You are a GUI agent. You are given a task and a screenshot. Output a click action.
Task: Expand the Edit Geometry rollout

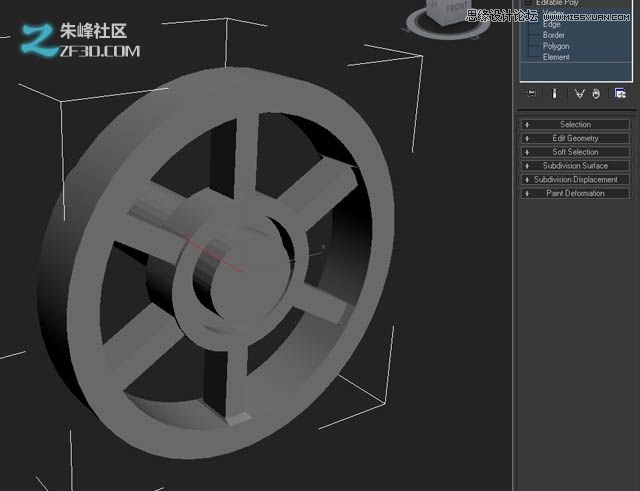tap(575, 138)
